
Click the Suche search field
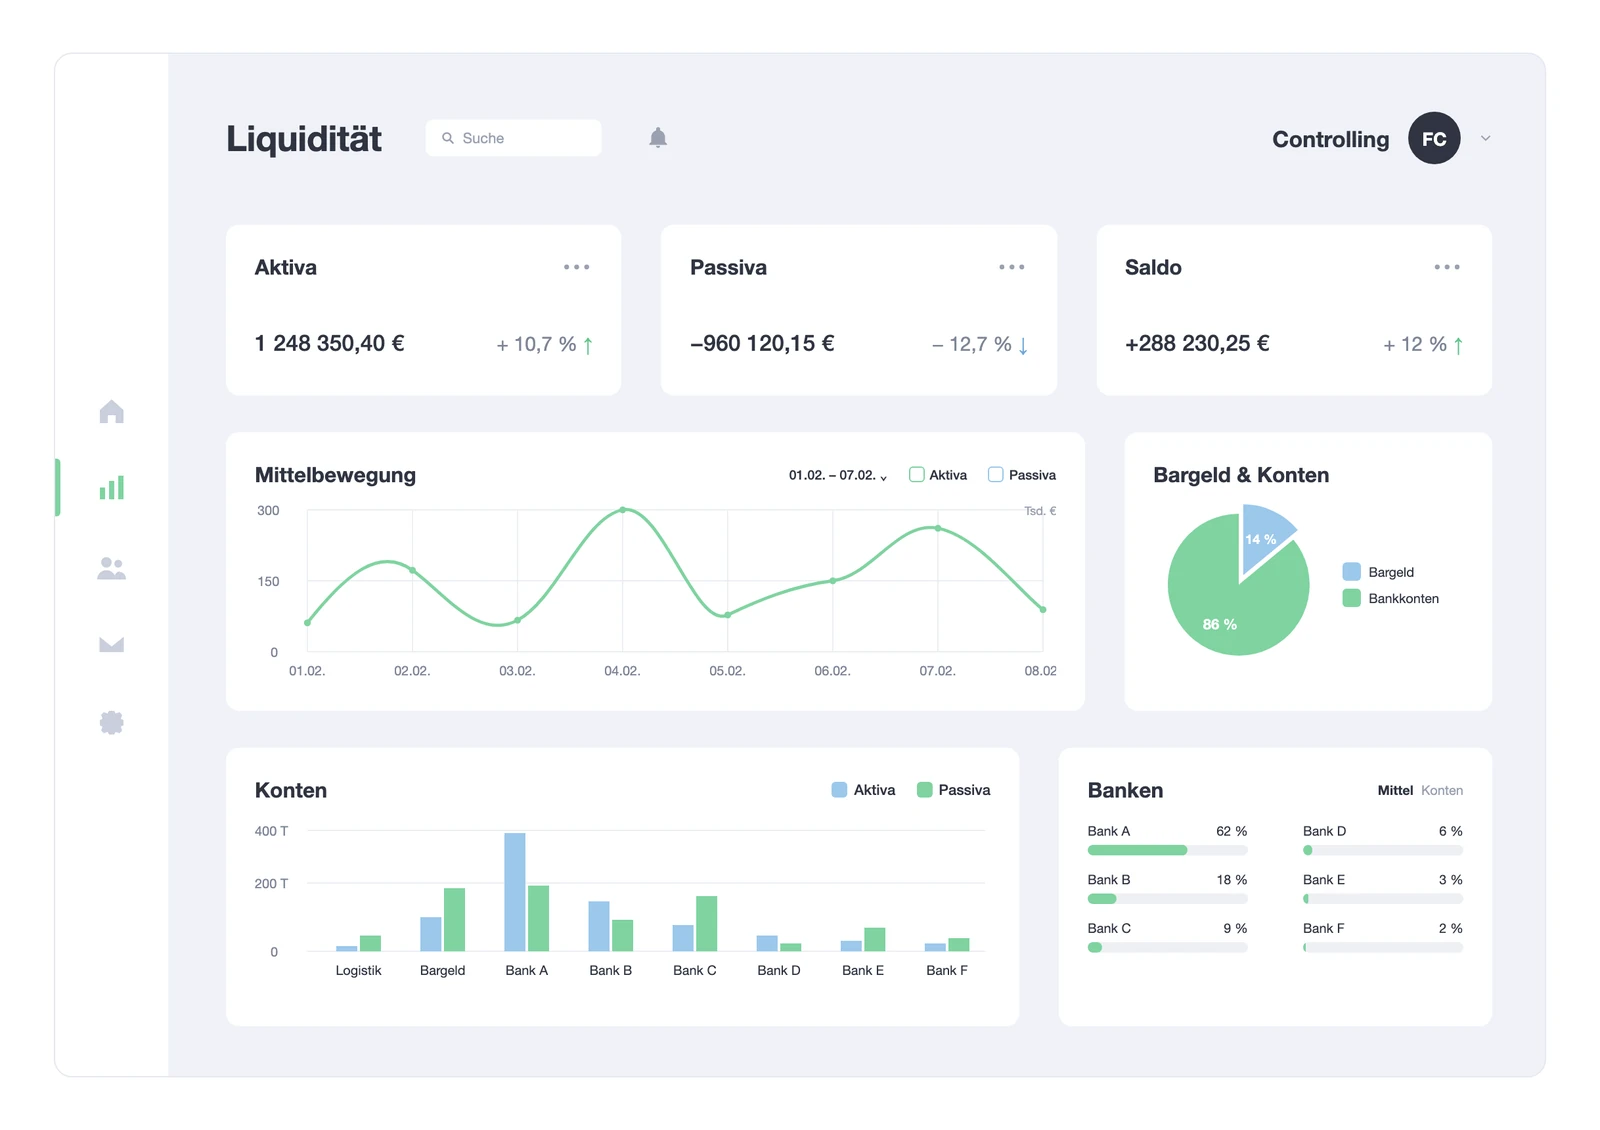[514, 138]
